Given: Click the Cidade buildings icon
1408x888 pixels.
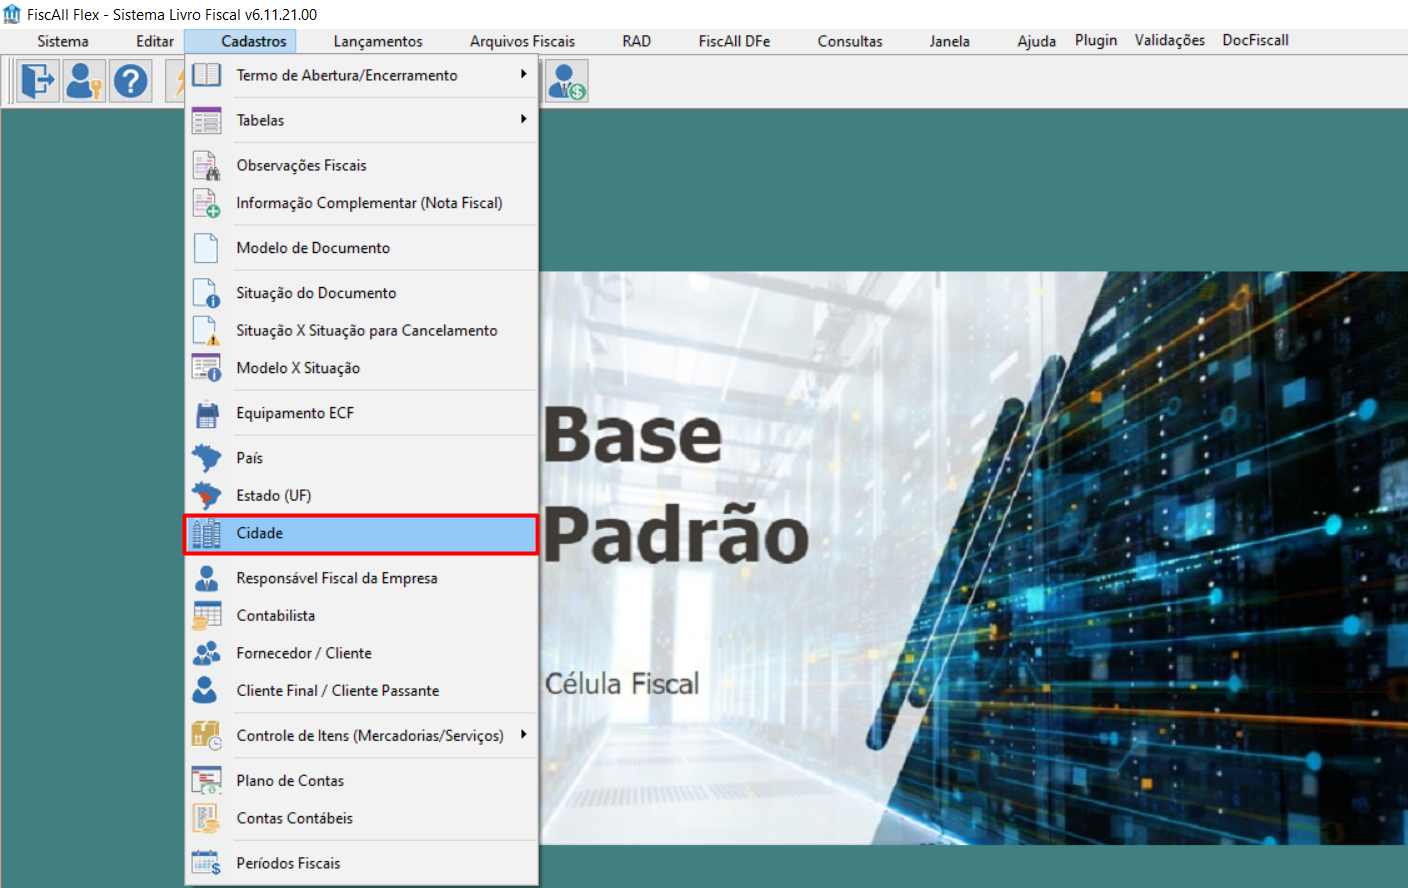Looking at the screenshot, I should point(206,533).
